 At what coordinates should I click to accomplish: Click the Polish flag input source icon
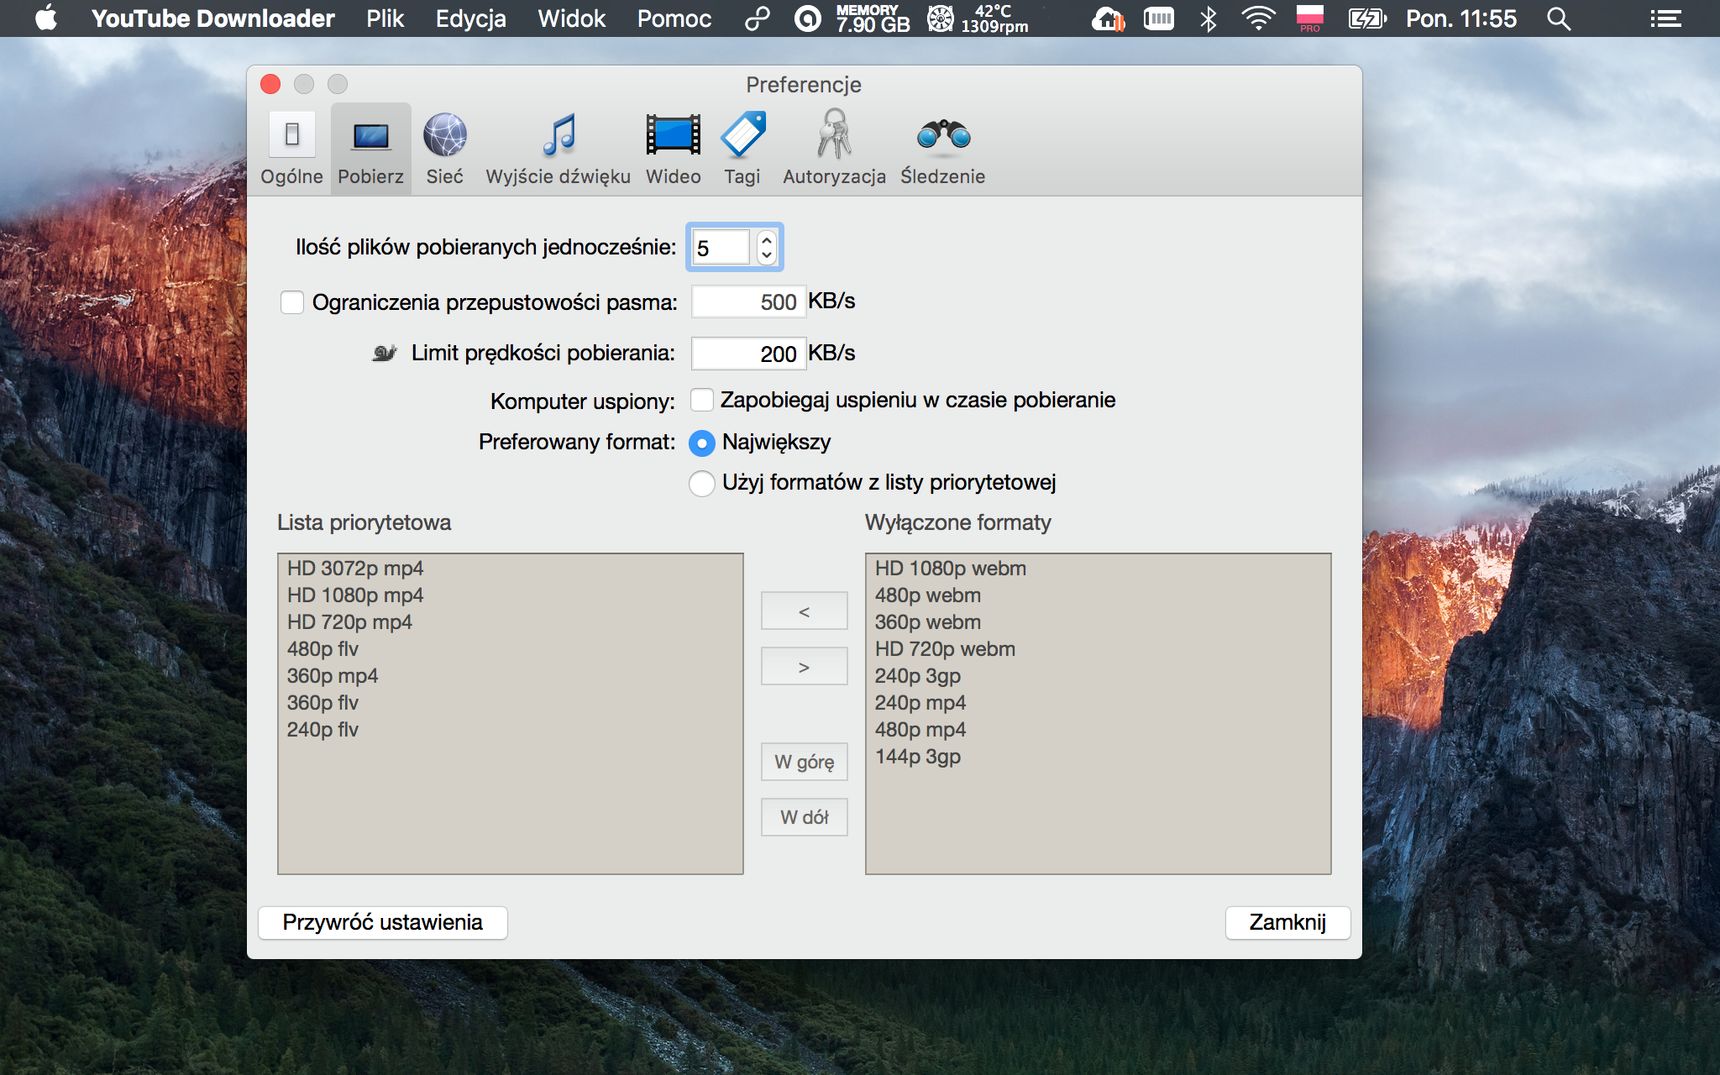tap(1309, 18)
